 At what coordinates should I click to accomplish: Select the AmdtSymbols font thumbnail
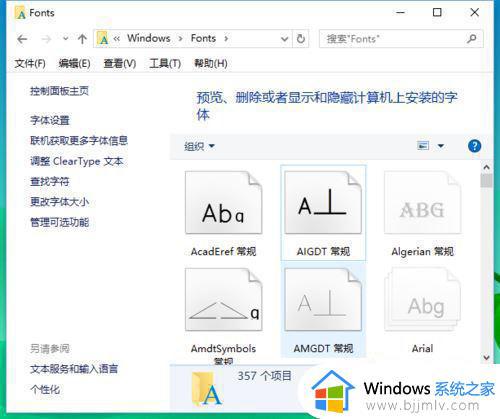(223, 299)
